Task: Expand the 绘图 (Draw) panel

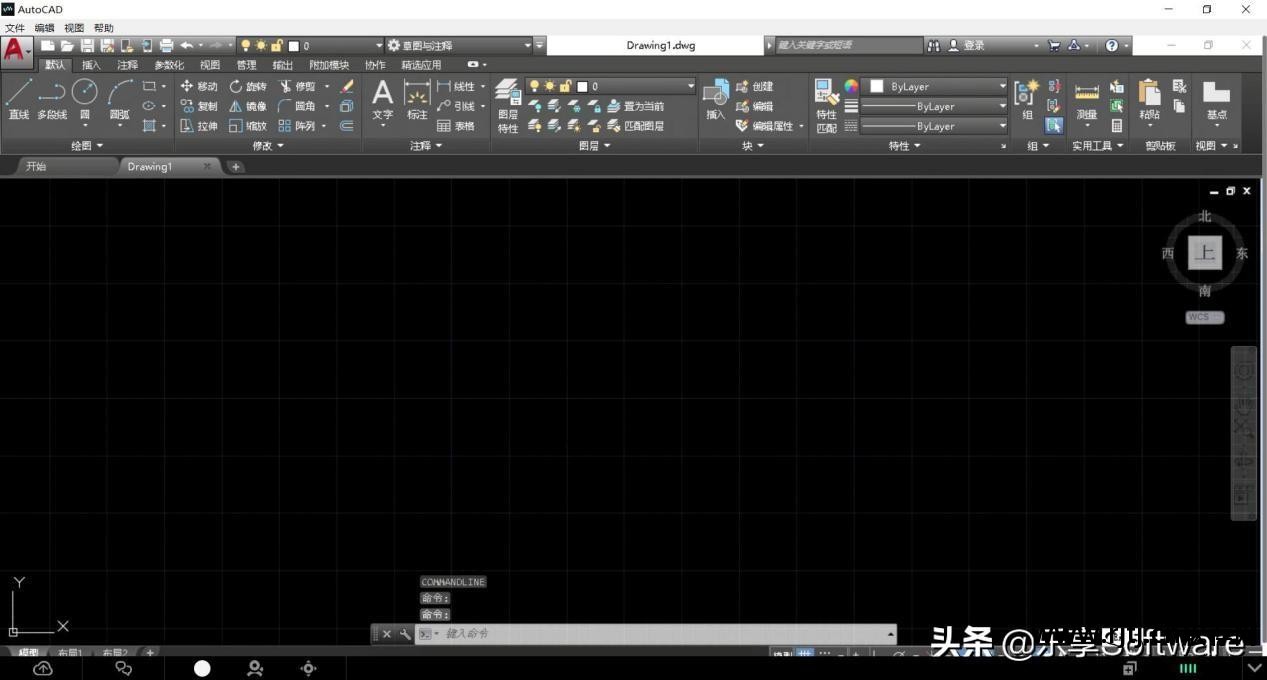Action: click(x=87, y=146)
